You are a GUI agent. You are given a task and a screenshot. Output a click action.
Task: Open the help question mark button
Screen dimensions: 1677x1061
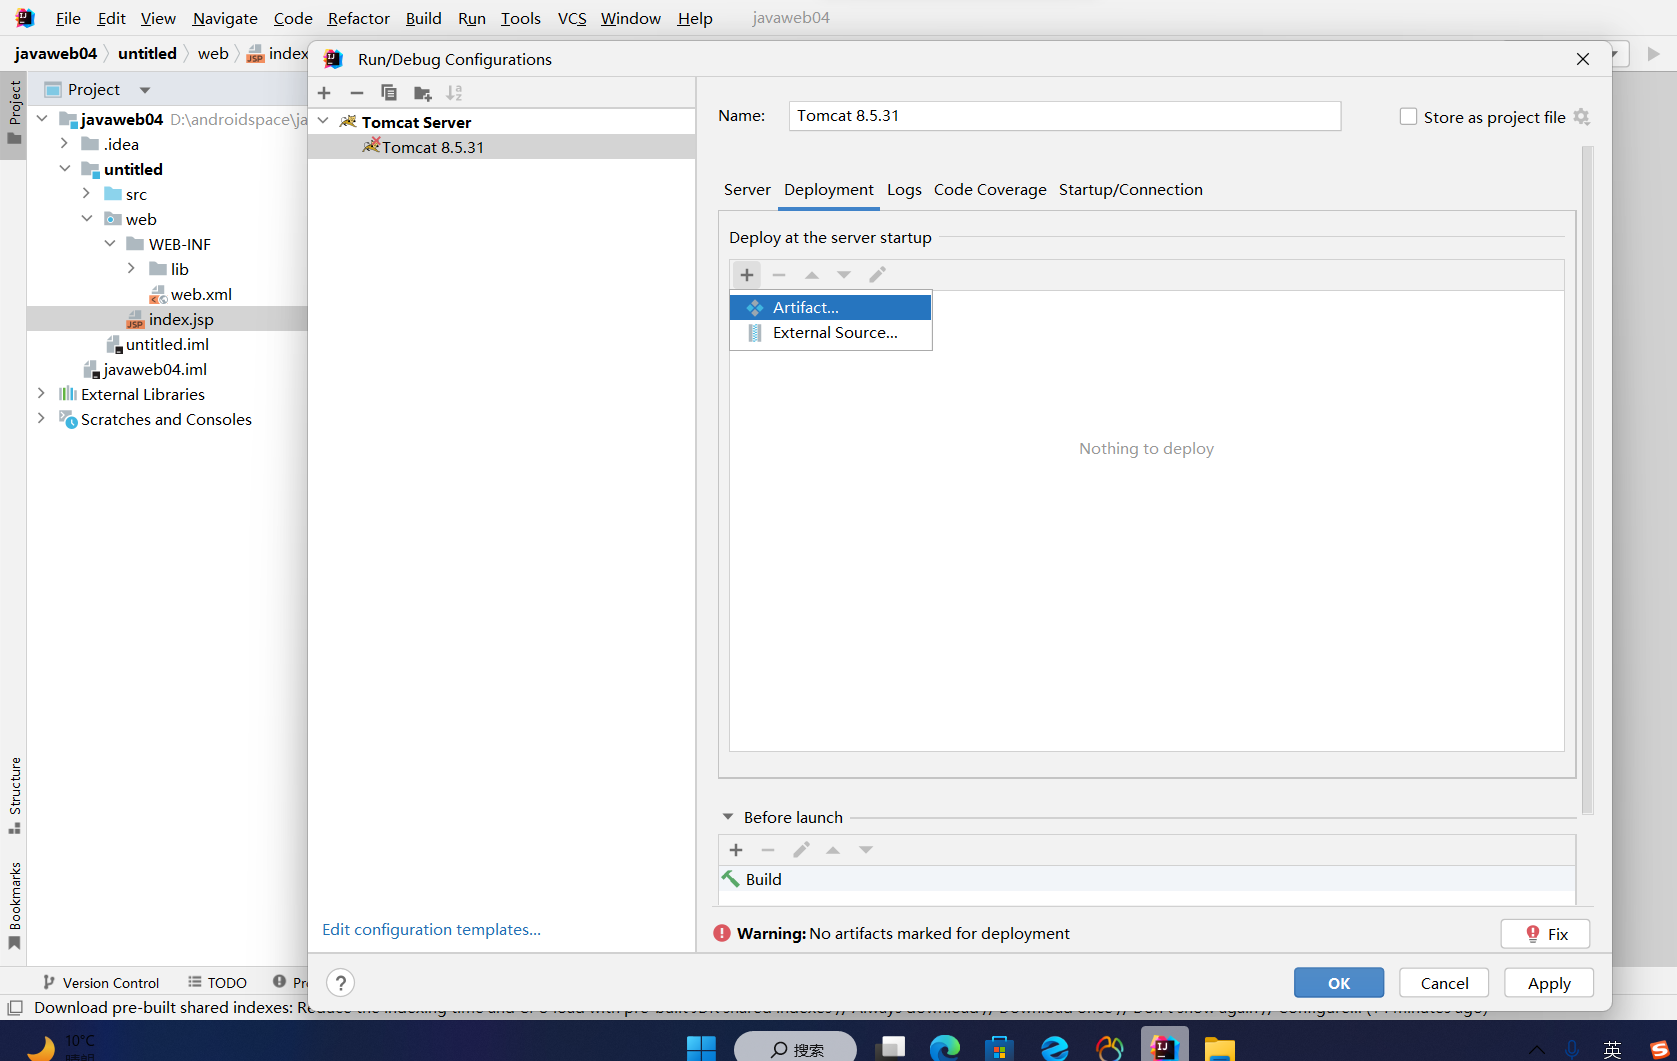pyautogui.click(x=341, y=983)
